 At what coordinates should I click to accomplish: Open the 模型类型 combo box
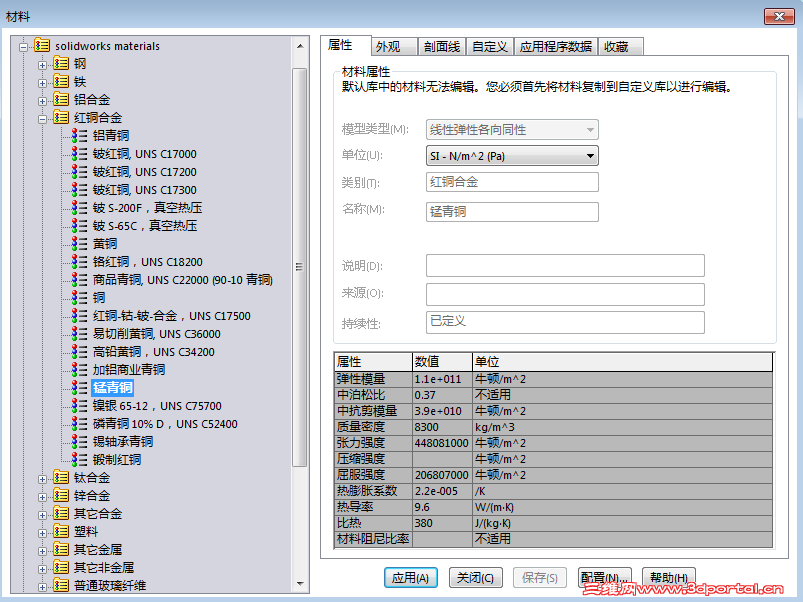click(x=590, y=129)
